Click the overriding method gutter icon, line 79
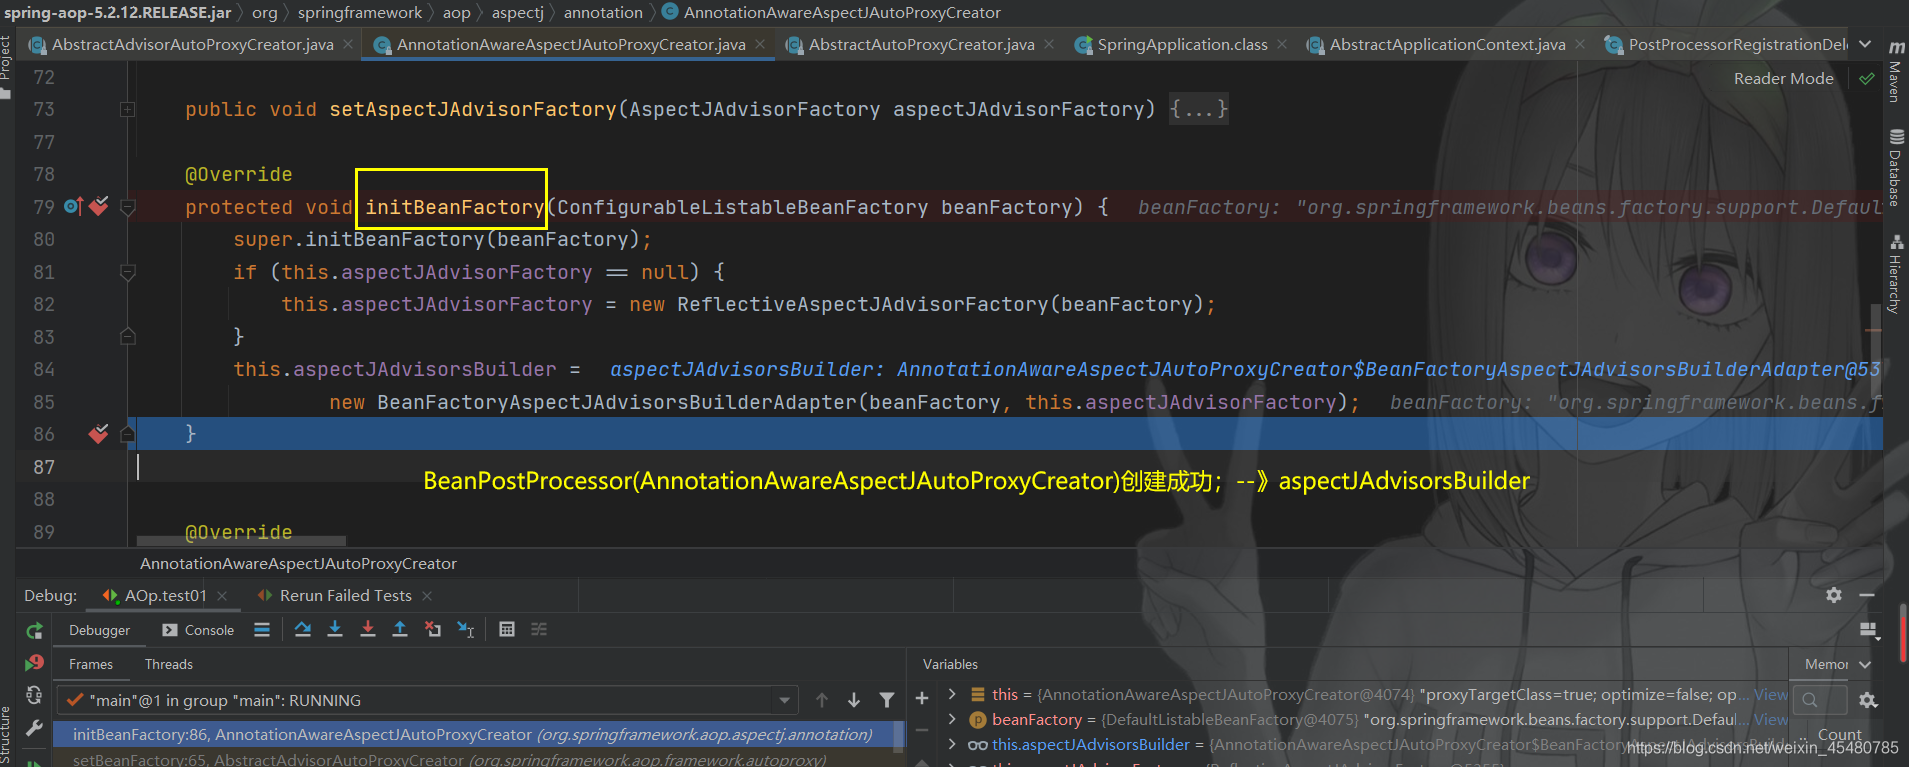 73,206
